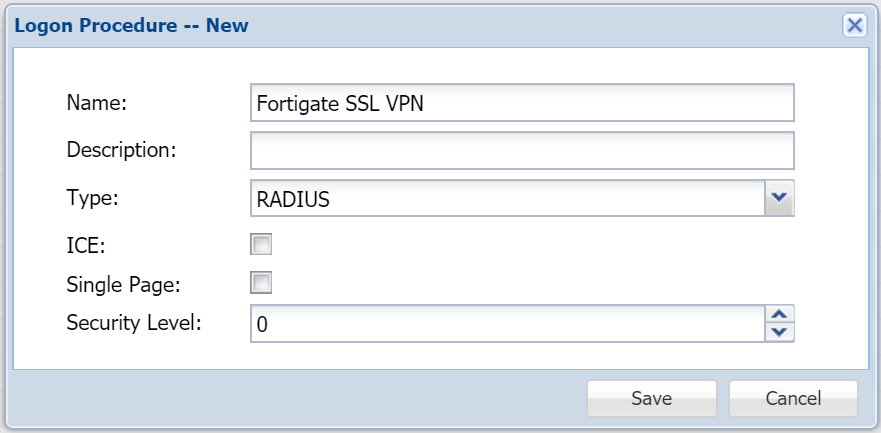Screen dimensions: 881x433
Task: Cancel the new logon procedure
Action: 793,398
